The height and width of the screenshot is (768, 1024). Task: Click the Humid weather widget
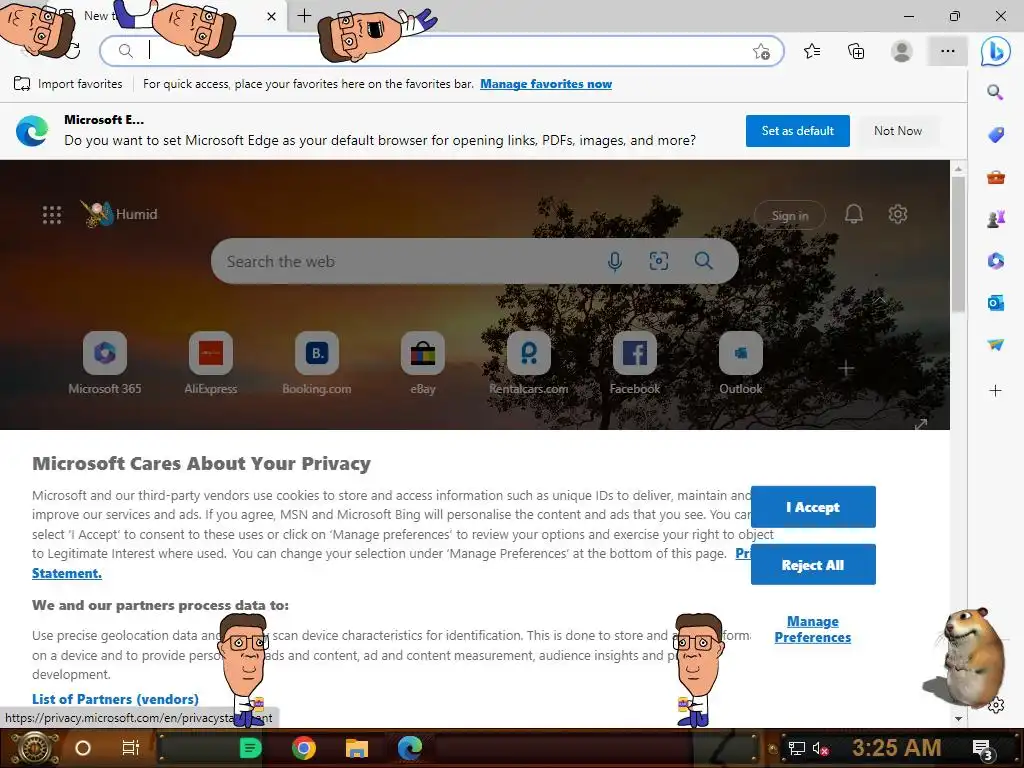click(120, 214)
